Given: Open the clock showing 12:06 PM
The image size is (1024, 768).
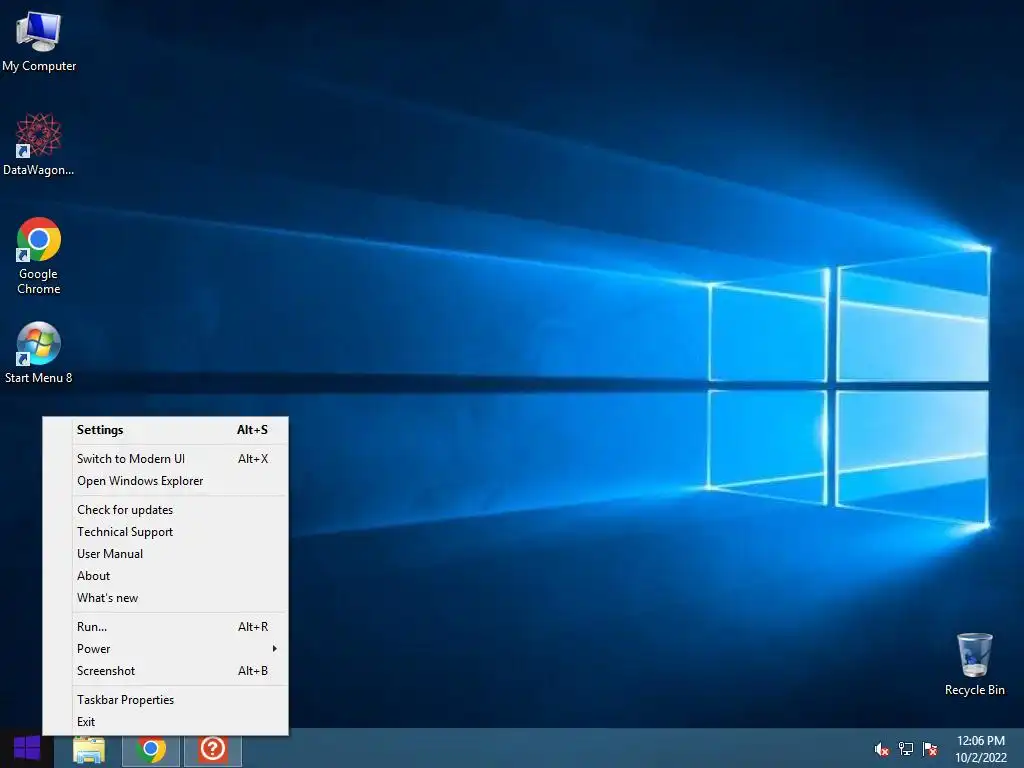Looking at the screenshot, I should coord(981,749).
